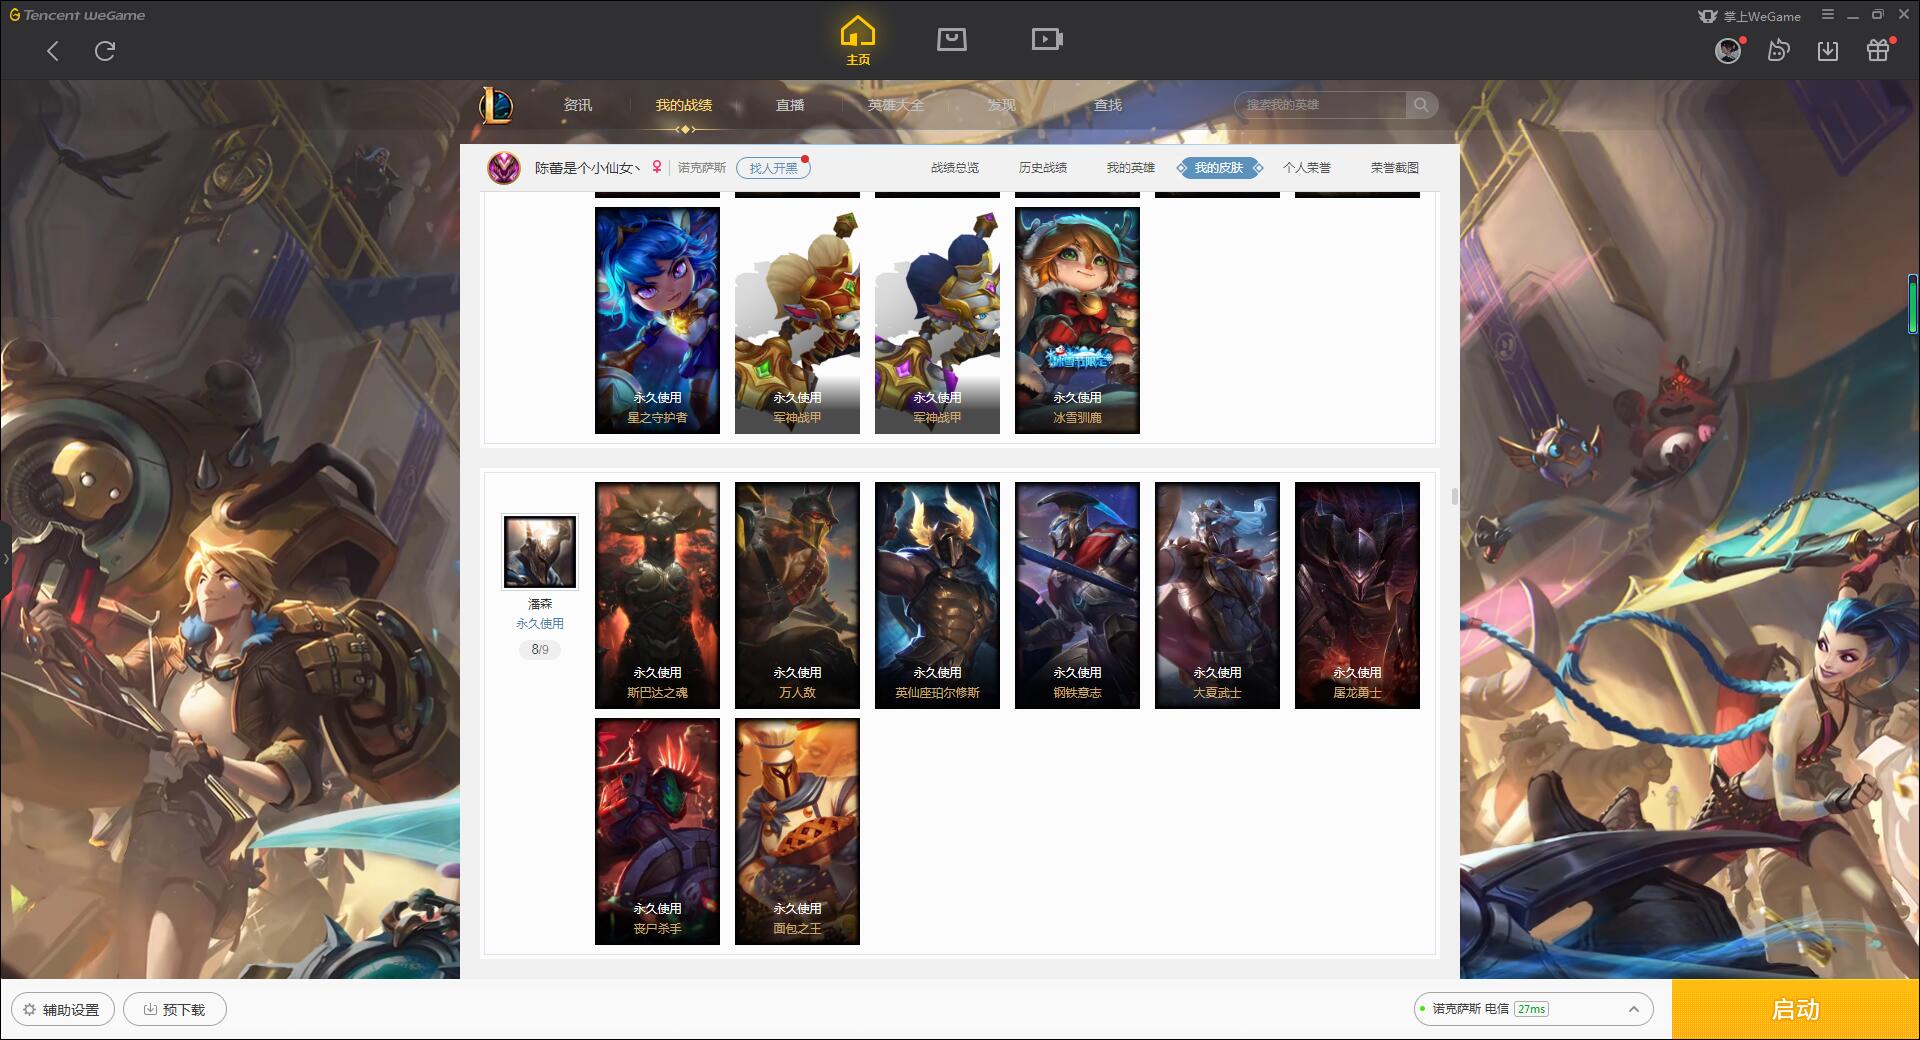
Task: Open the store box icon in top bar
Action: [x=951, y=39]
